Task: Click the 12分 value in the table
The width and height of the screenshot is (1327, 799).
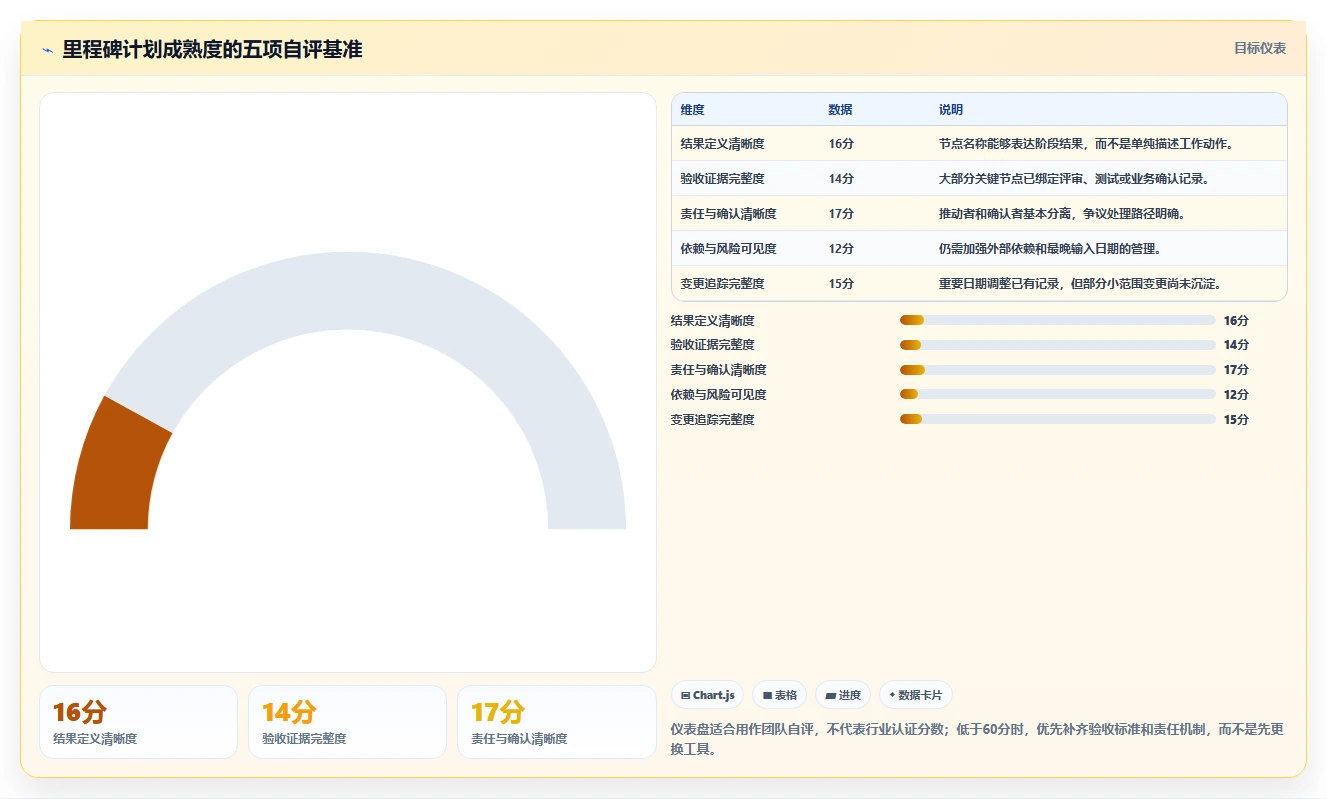Action: (841, 249)
